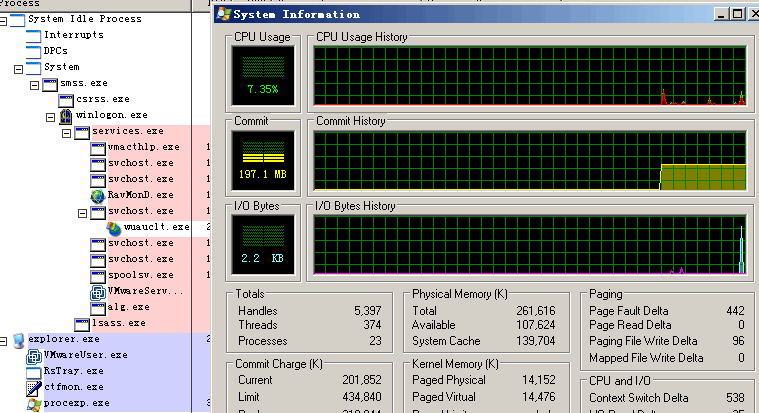Collapse the services.exe tree node
Viewport: 759px width, 413px height.
pos(66,133)
